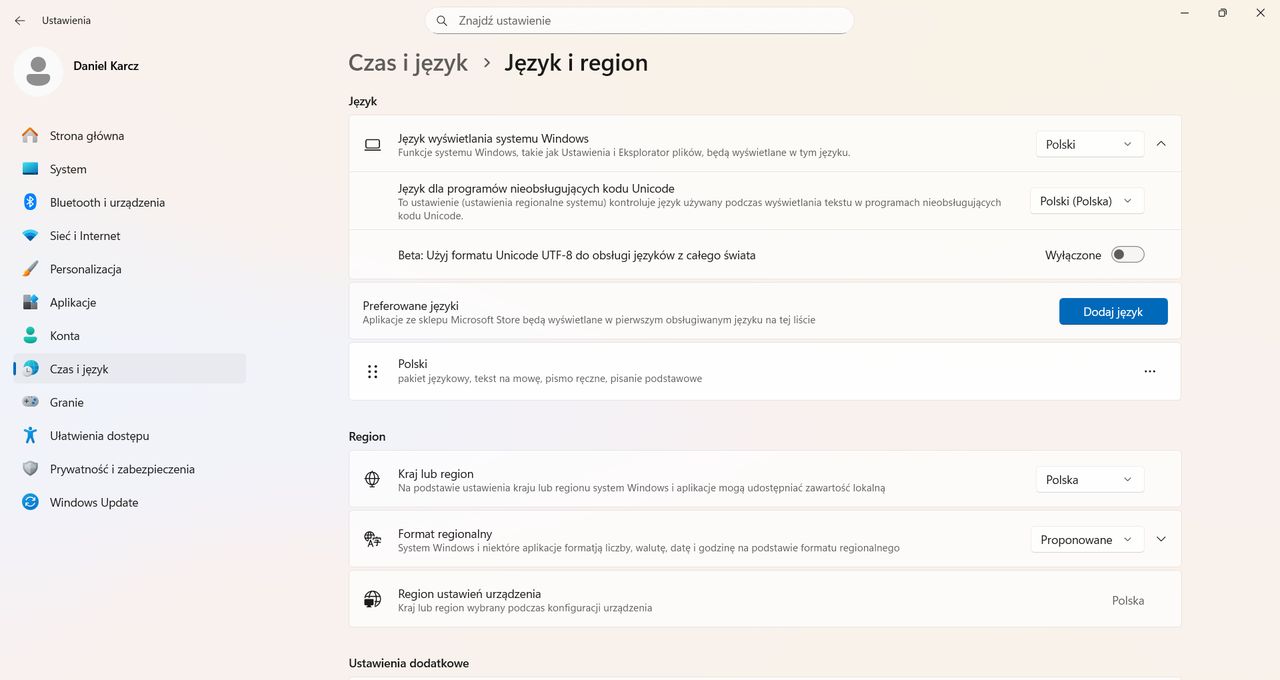This screenshot has width=1280, height=680.
Task: Open Personalizacja from the sidebar
Action: pyautogui.click(x=30, y=269)
